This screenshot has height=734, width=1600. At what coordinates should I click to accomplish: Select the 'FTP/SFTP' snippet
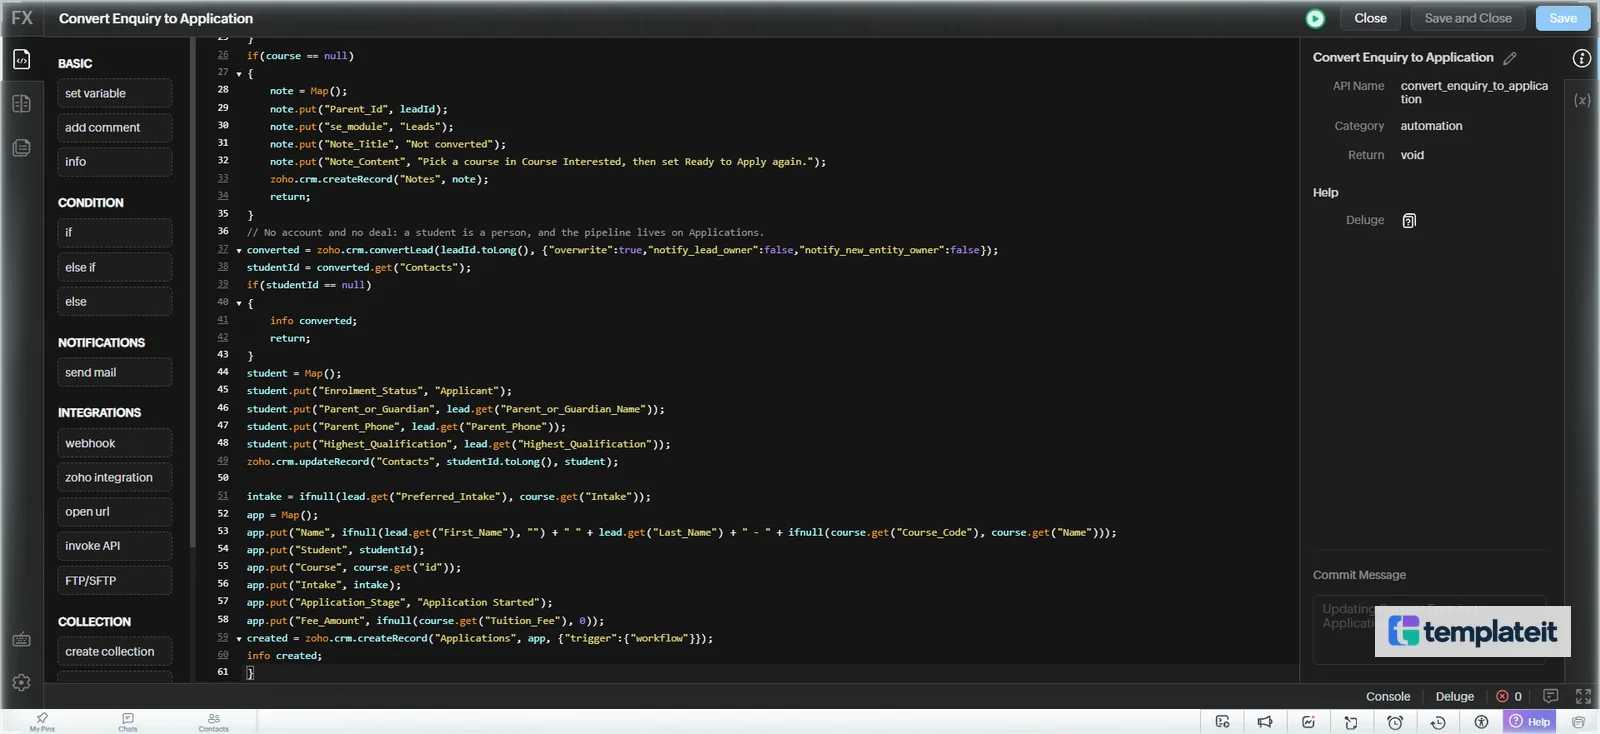(114, 580)
